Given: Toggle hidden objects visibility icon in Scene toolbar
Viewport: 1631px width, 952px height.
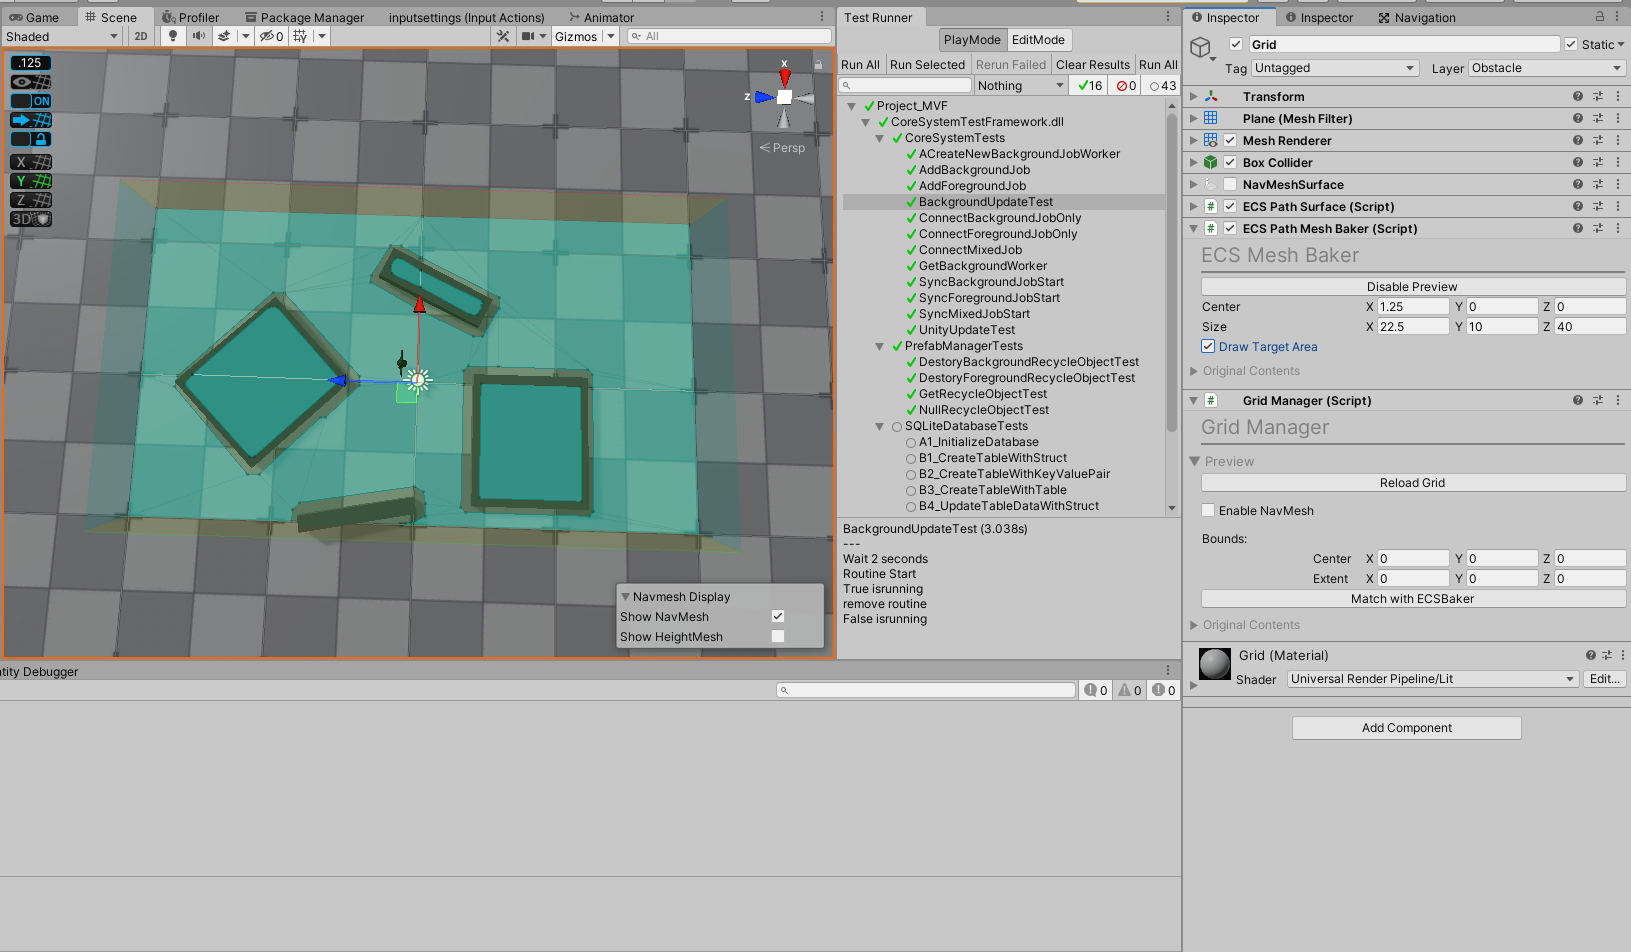Looking at the screenshot, I should tap(271, 36).
